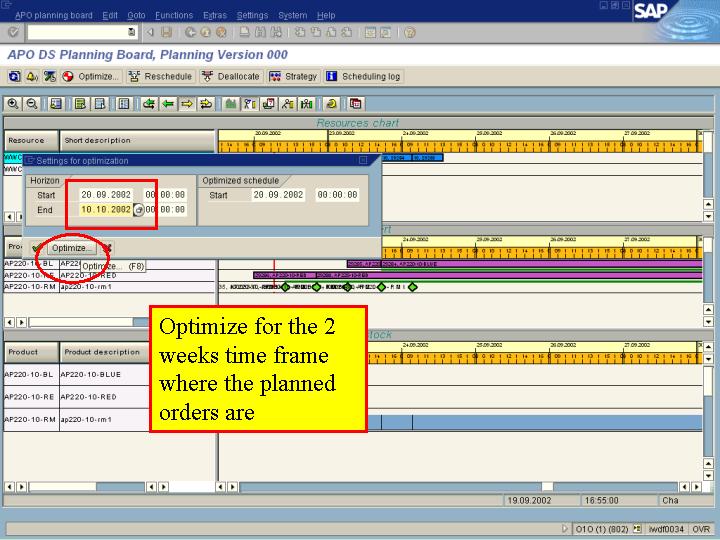Click the OVR insert mode indicator
Screen dimensions: 720x540
click(x=701, y=529)
